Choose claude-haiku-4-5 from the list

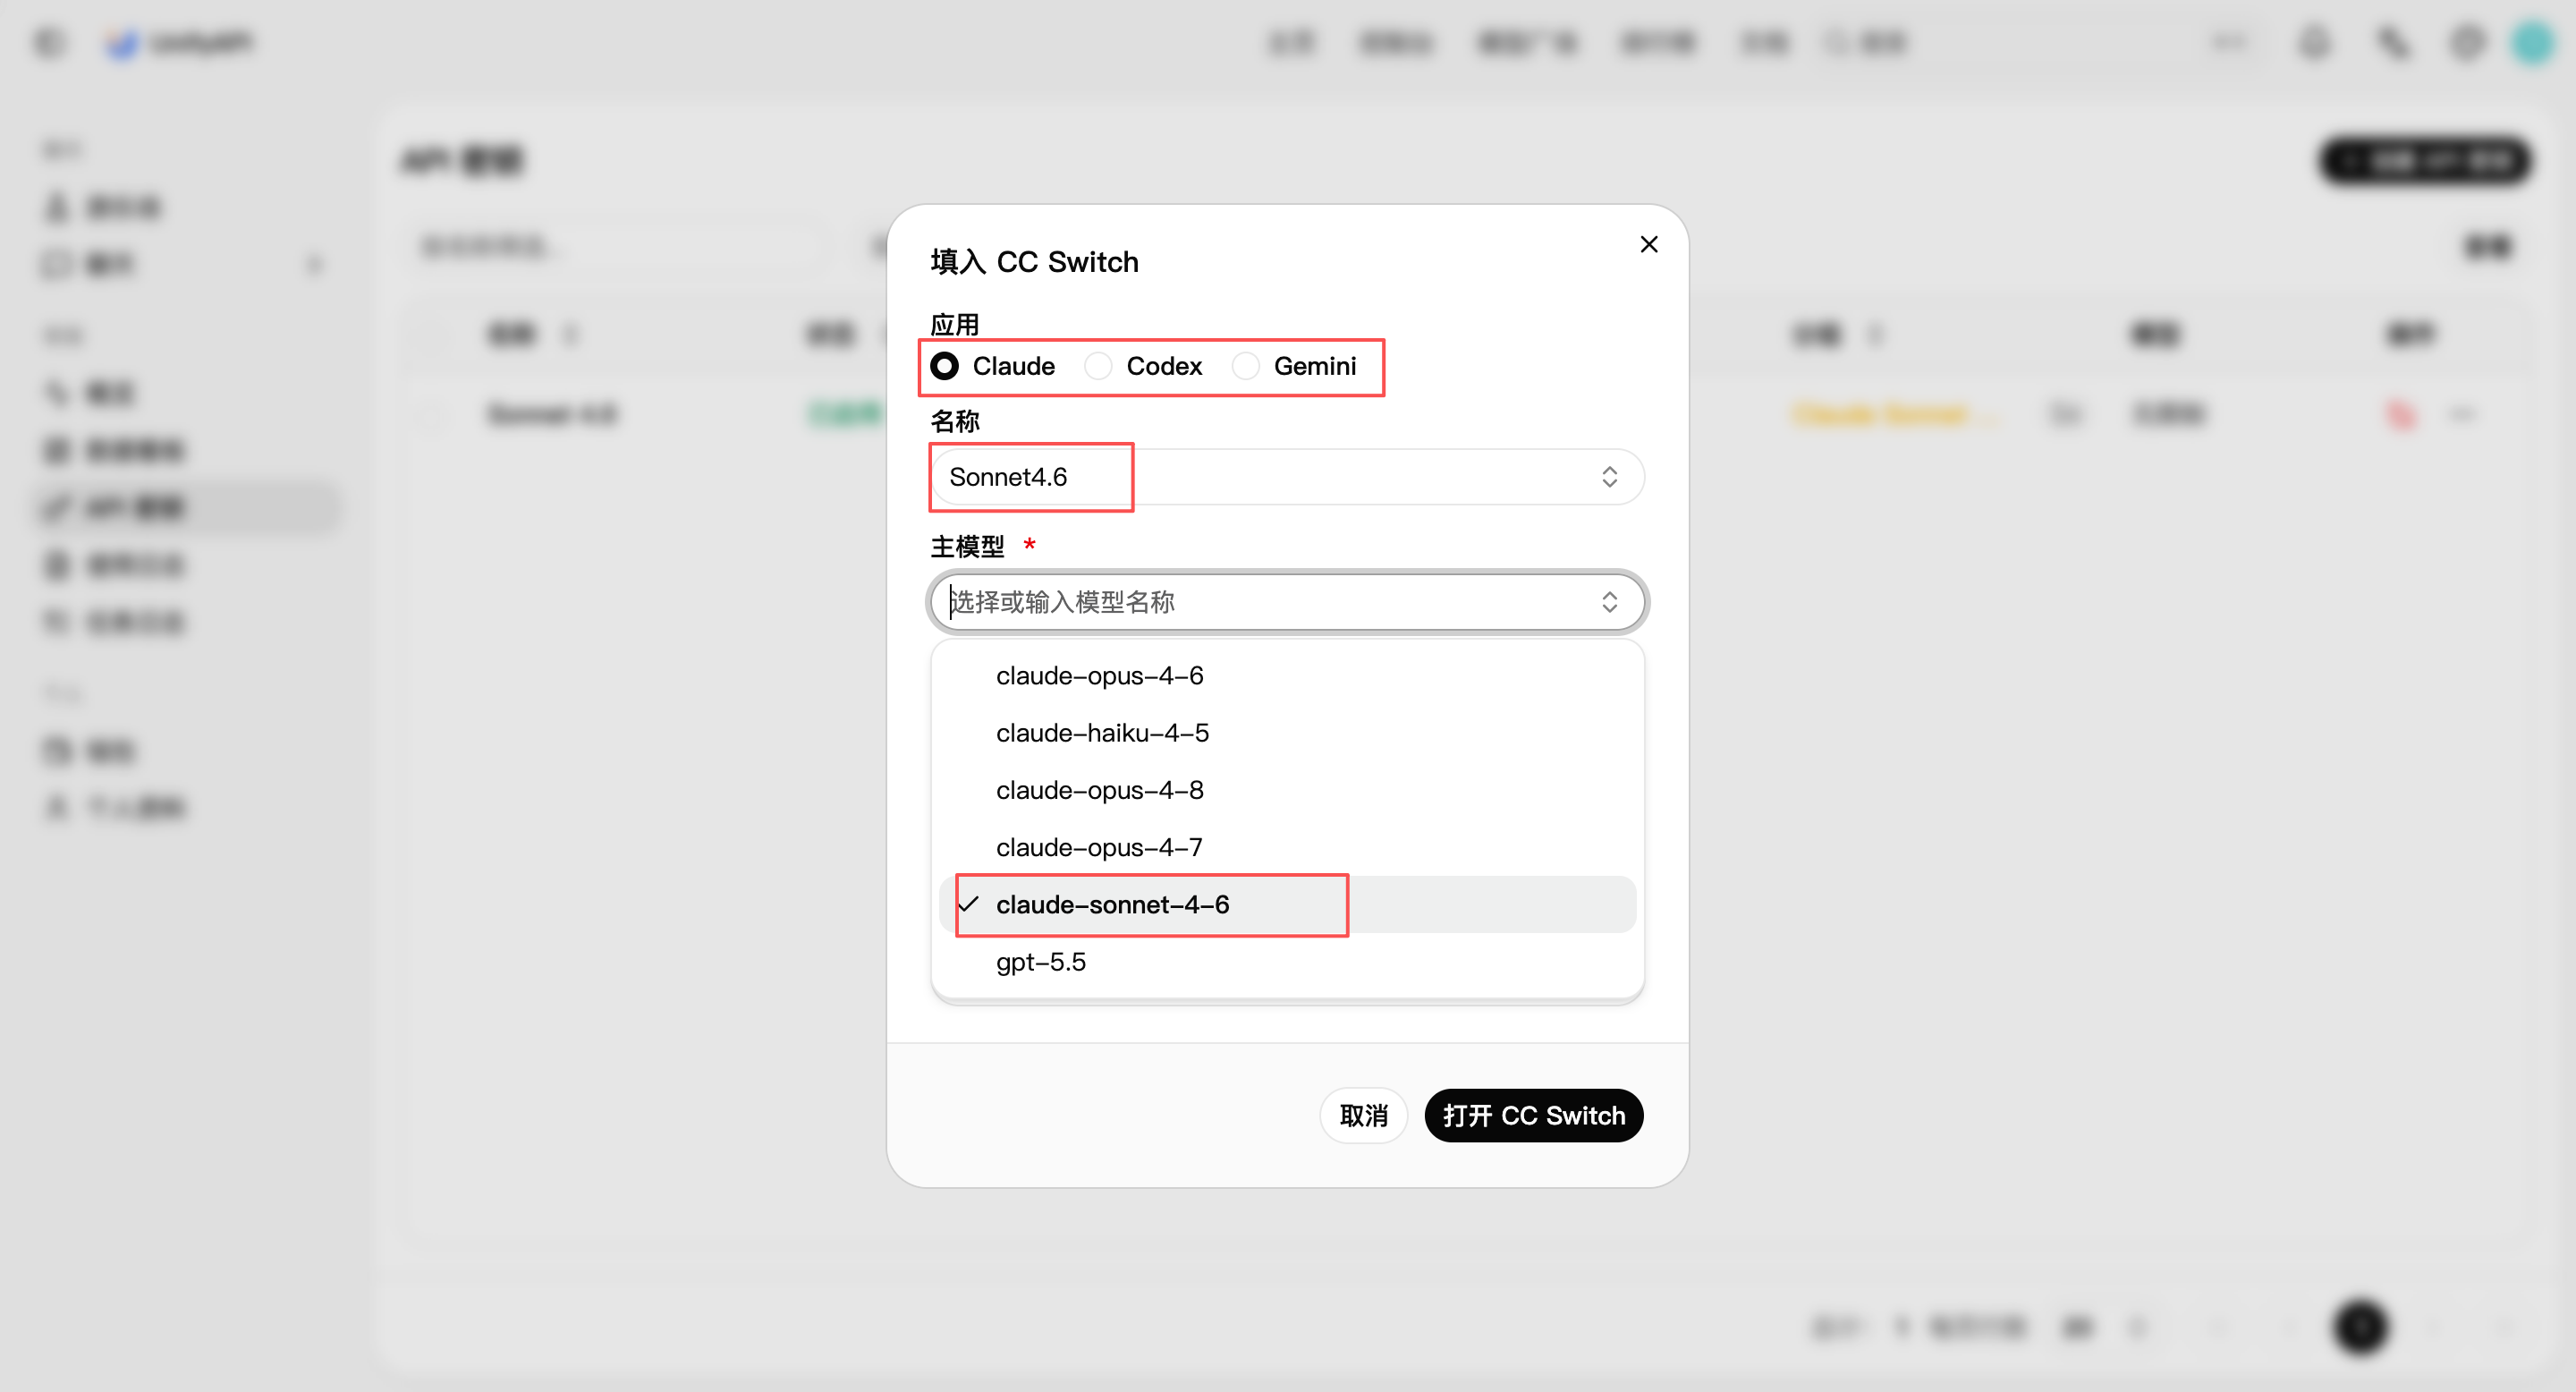[x=1287, y=733]
